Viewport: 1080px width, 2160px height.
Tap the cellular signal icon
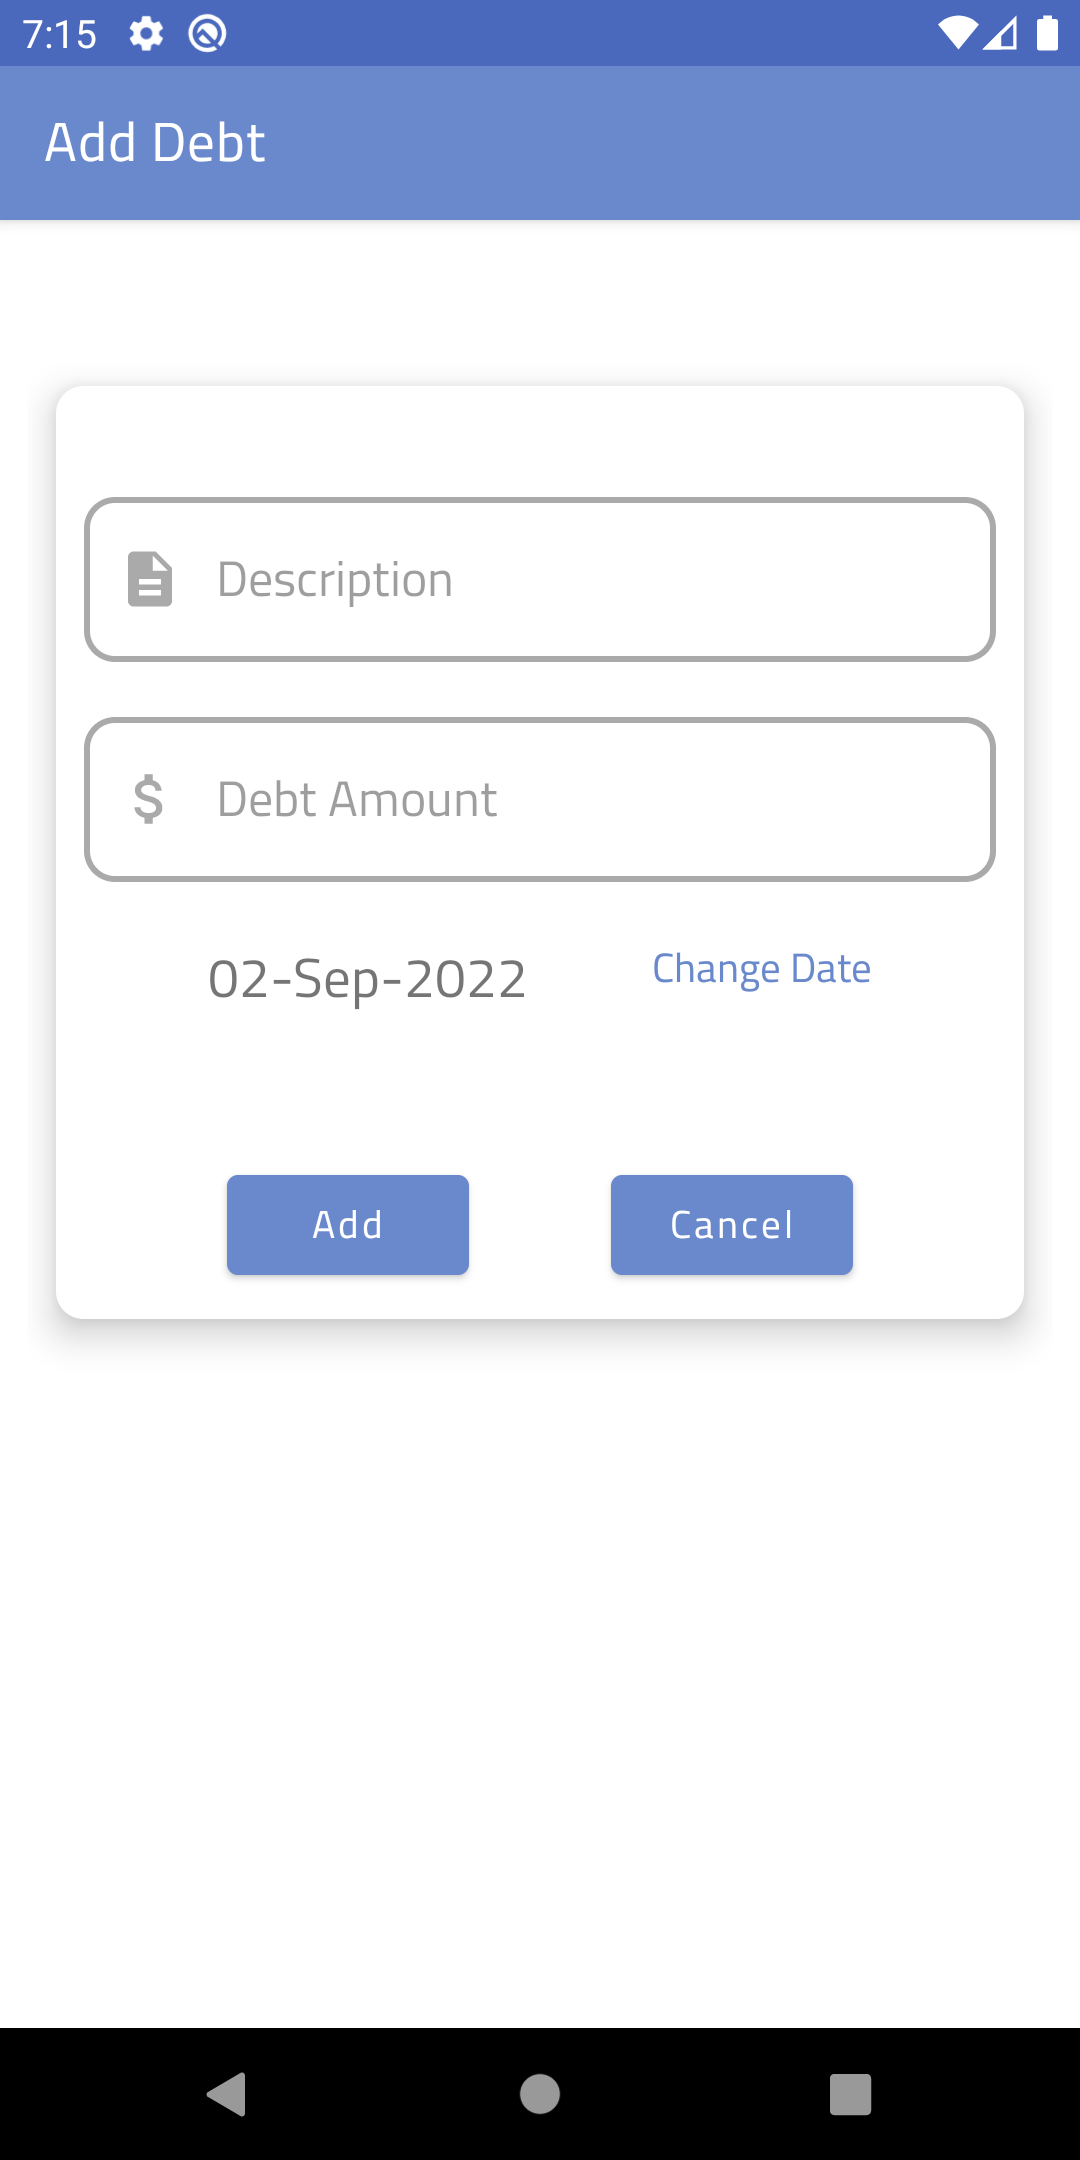click(1001, 34)
